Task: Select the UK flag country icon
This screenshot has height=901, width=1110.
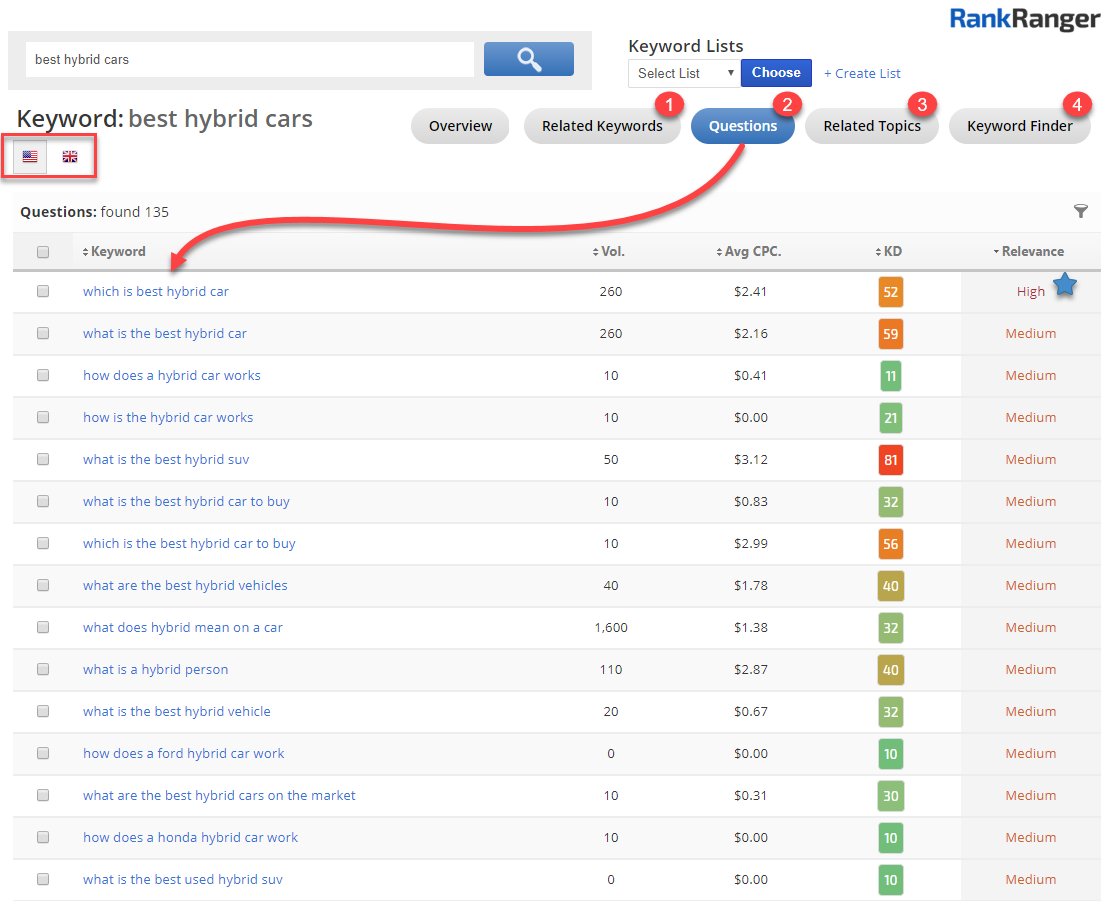Action: [70, 157]
